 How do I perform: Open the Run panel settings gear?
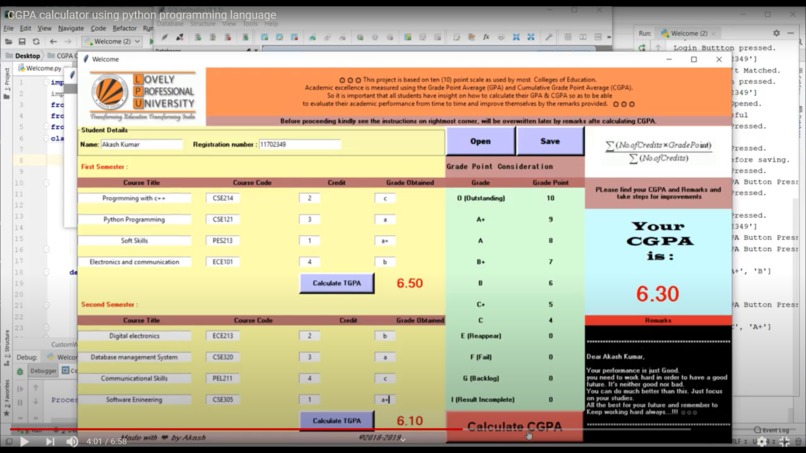[x=776, y=33]
